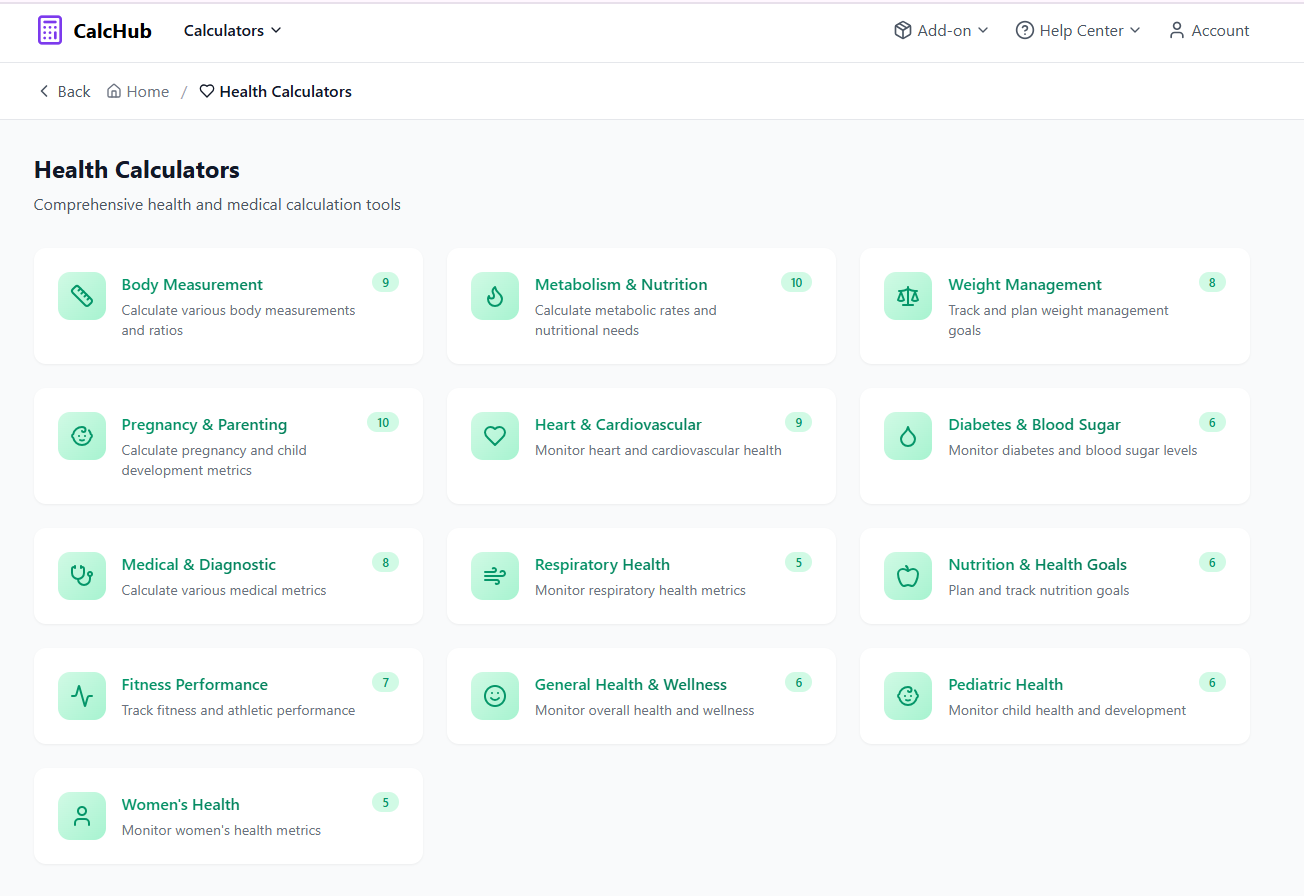Open the Metabolism & Nutrition category title
This screenshot has height=896, width=1304.
(621, 285)
